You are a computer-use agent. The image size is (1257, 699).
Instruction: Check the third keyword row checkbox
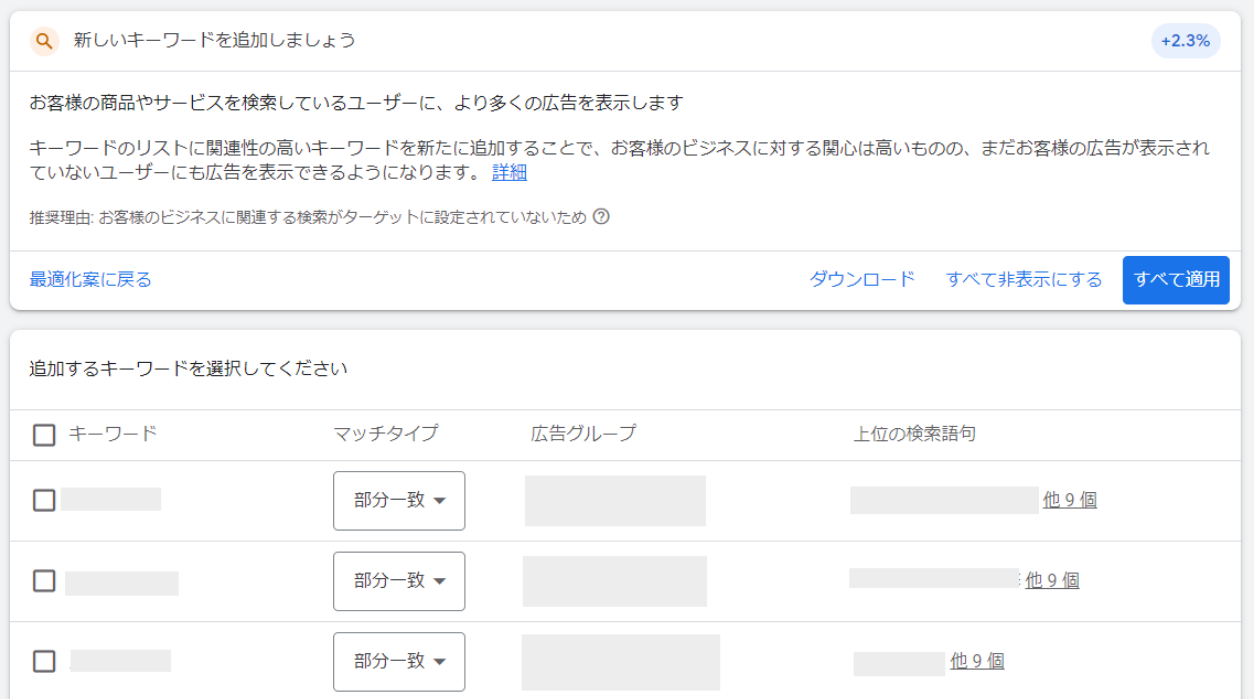point(44,661)
